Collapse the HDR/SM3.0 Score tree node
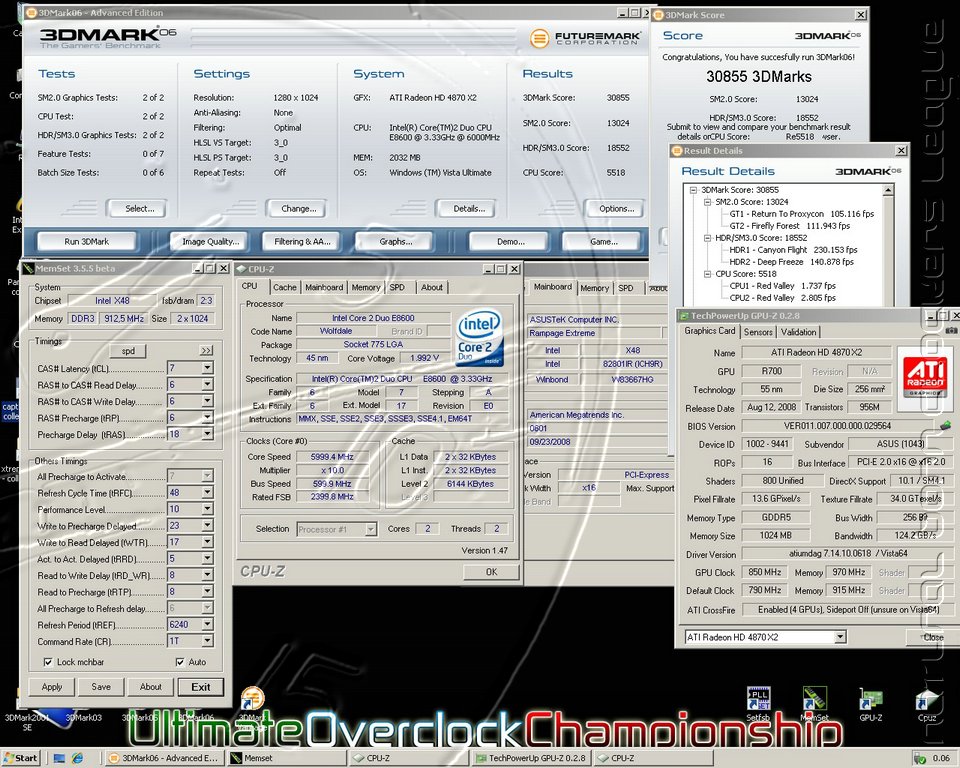 click(x=707, y=238)
